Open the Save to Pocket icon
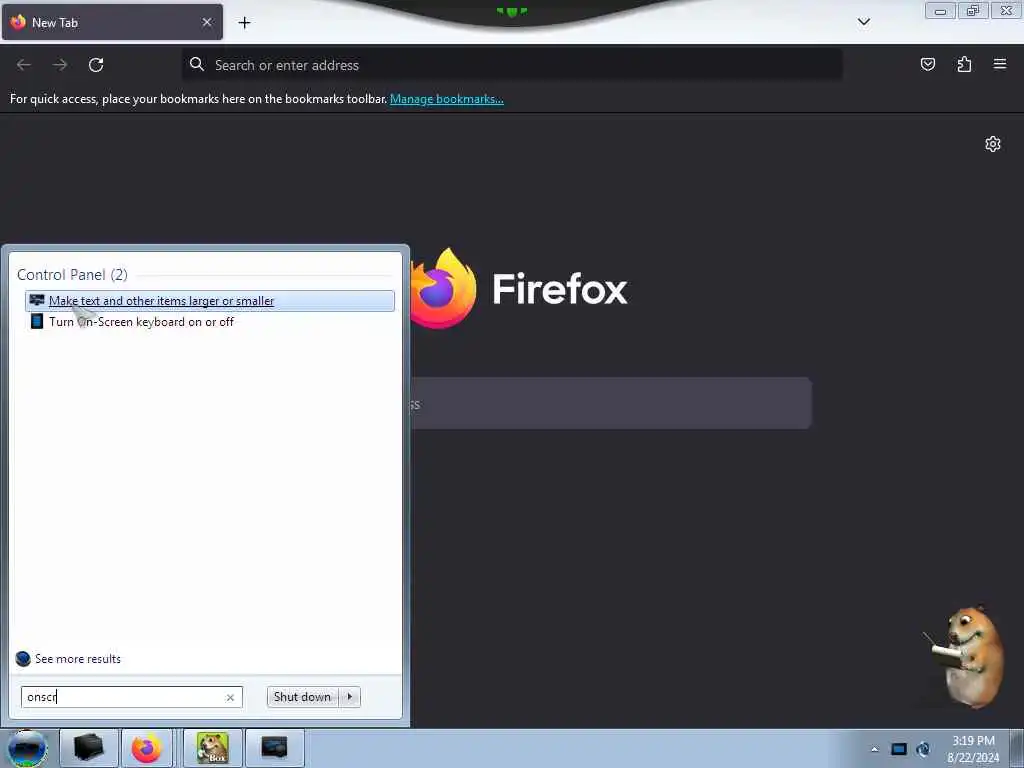 point(927,64)
